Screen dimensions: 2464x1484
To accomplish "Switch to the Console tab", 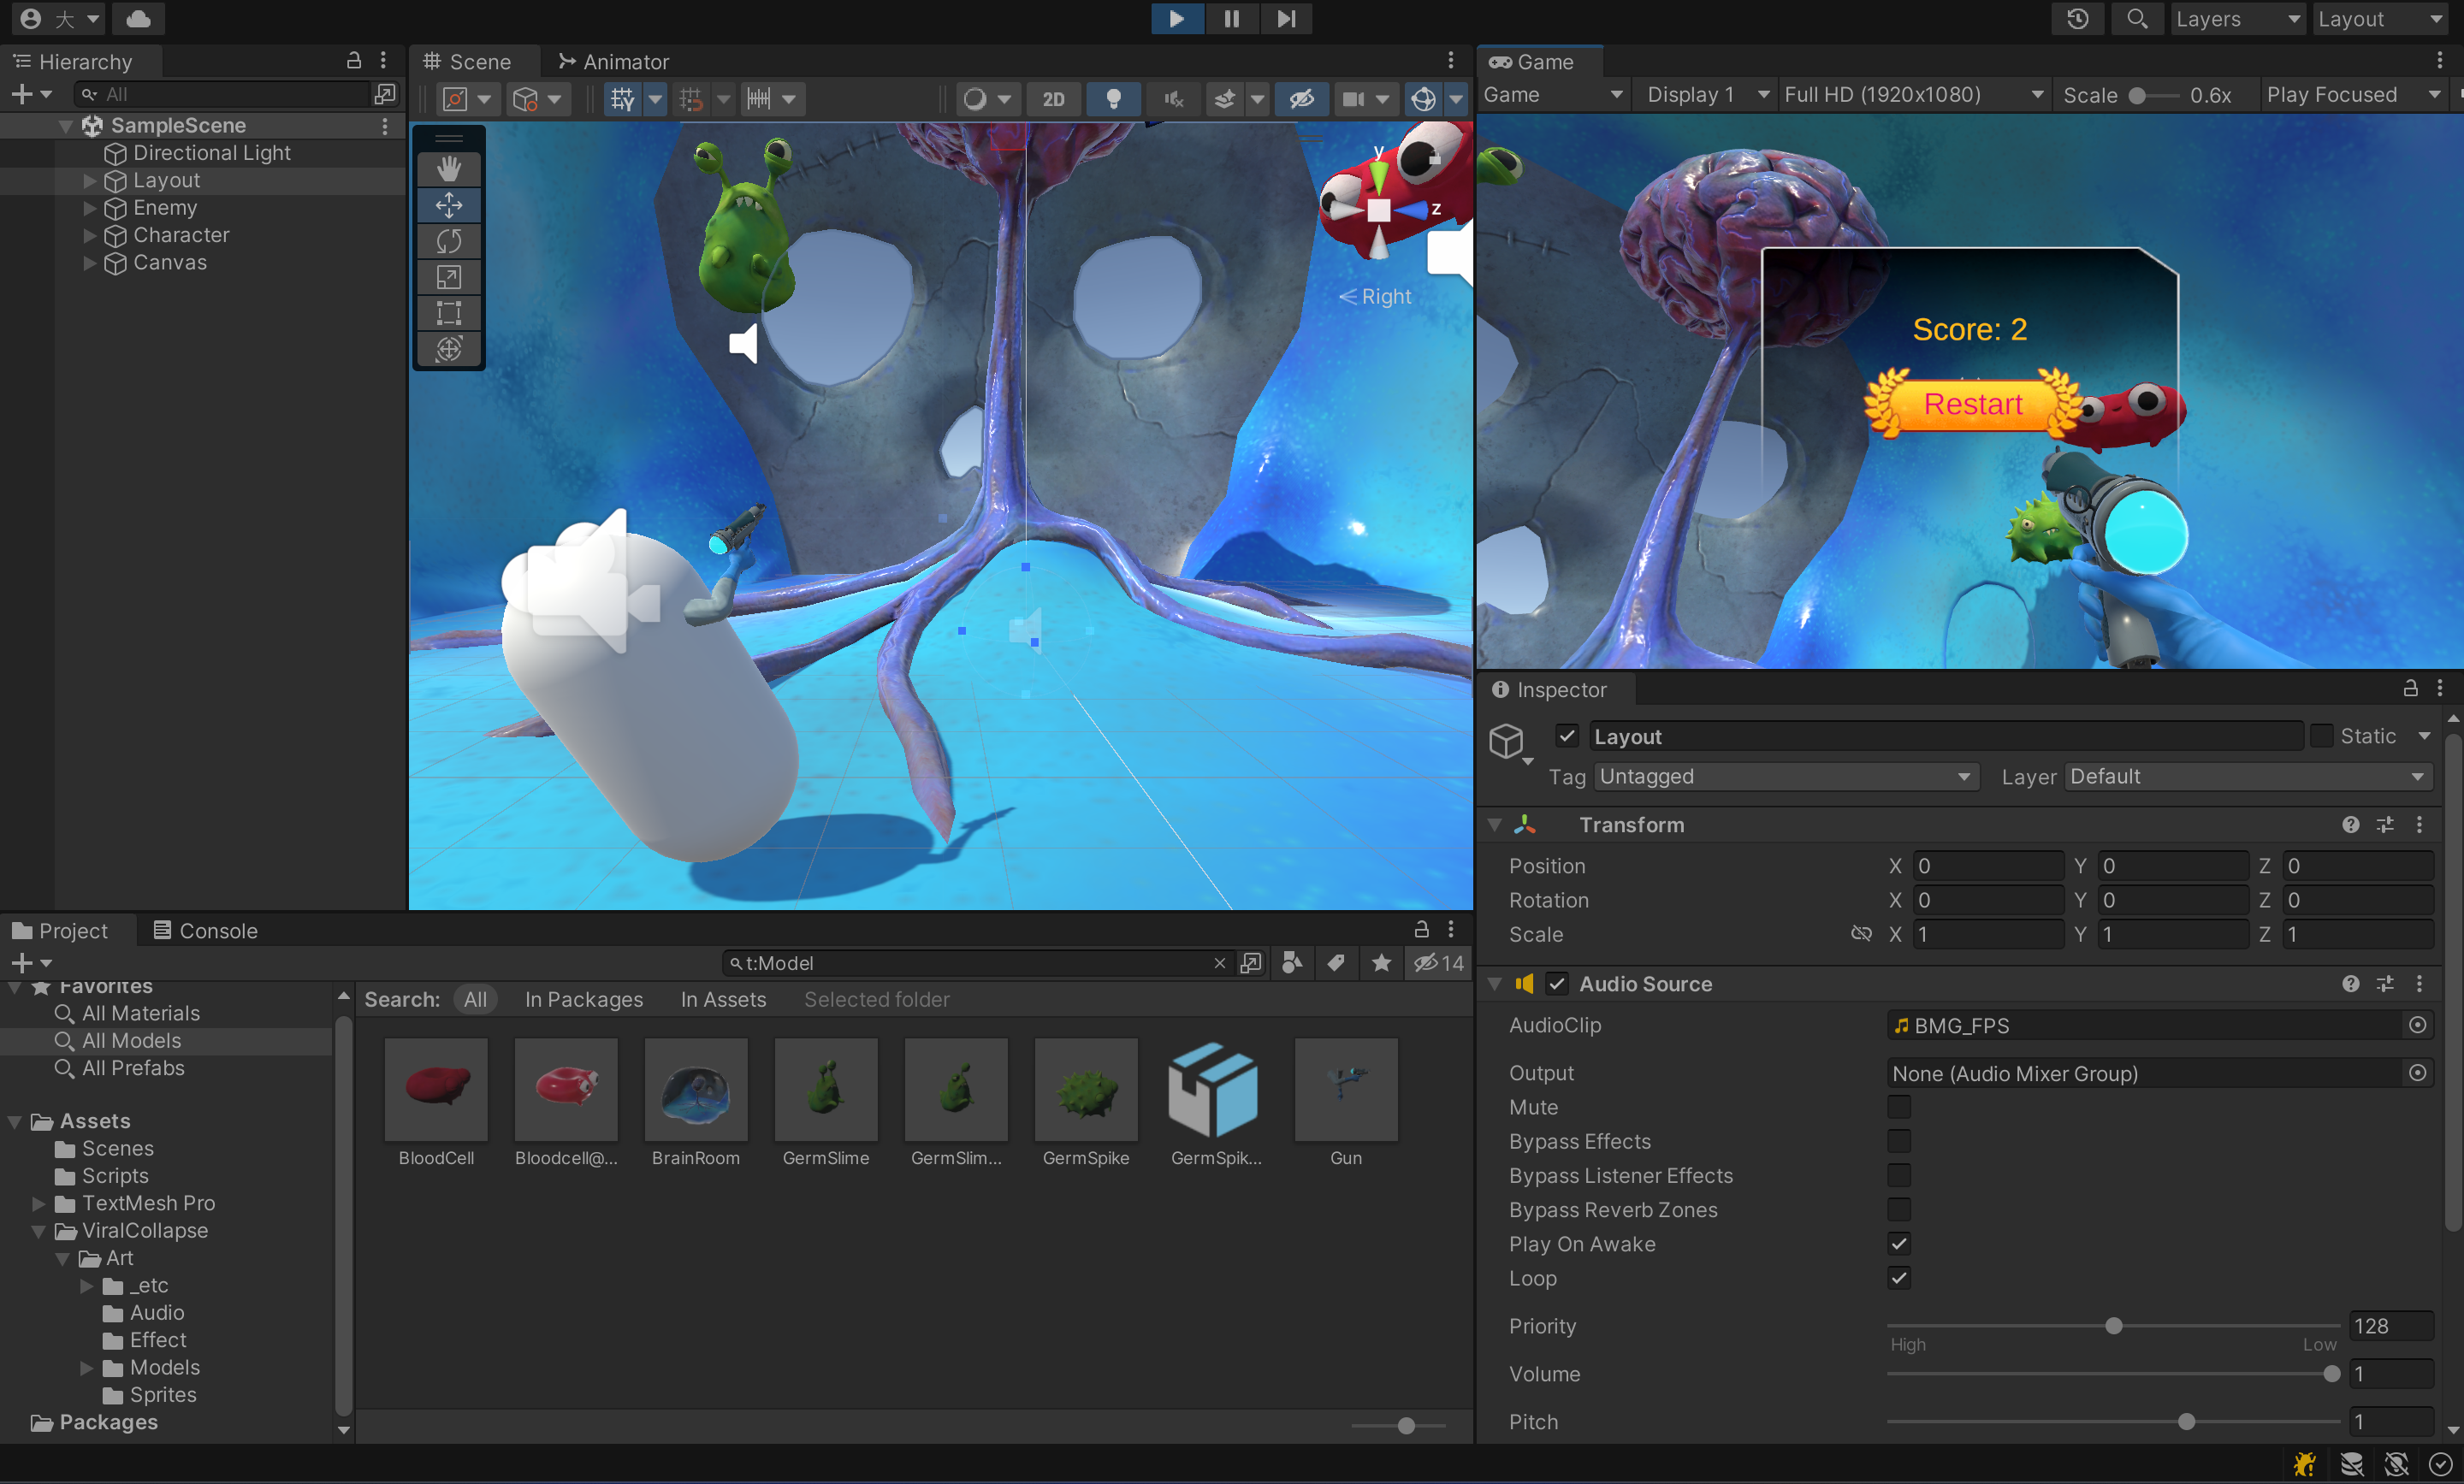I will point(205,930).
